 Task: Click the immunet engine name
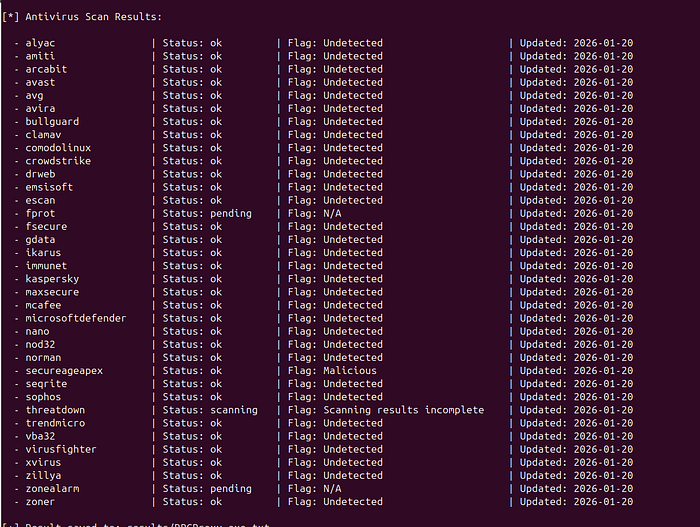[x=46, y=266]
